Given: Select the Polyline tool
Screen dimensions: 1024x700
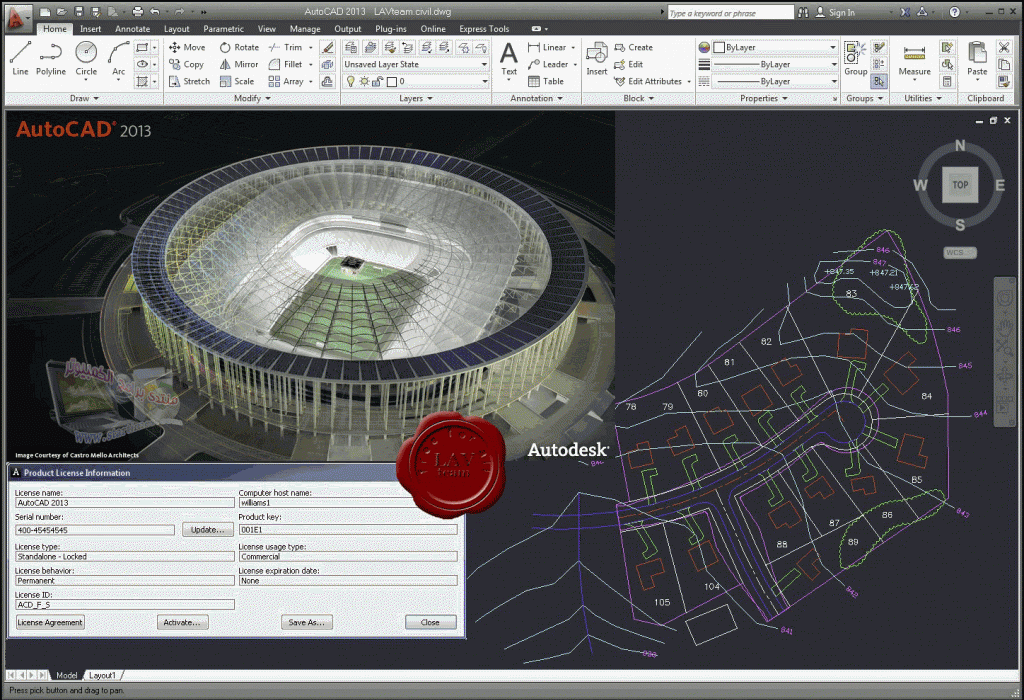Looking at the screenshot, I should click(51, 58).
